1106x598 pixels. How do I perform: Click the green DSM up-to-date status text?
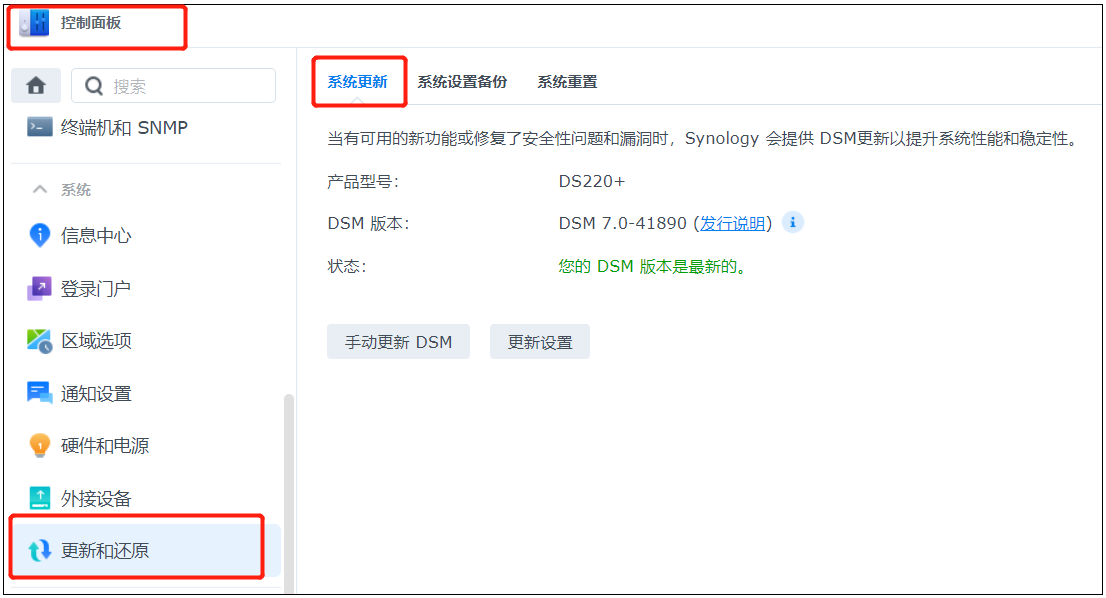click(652, 267)
